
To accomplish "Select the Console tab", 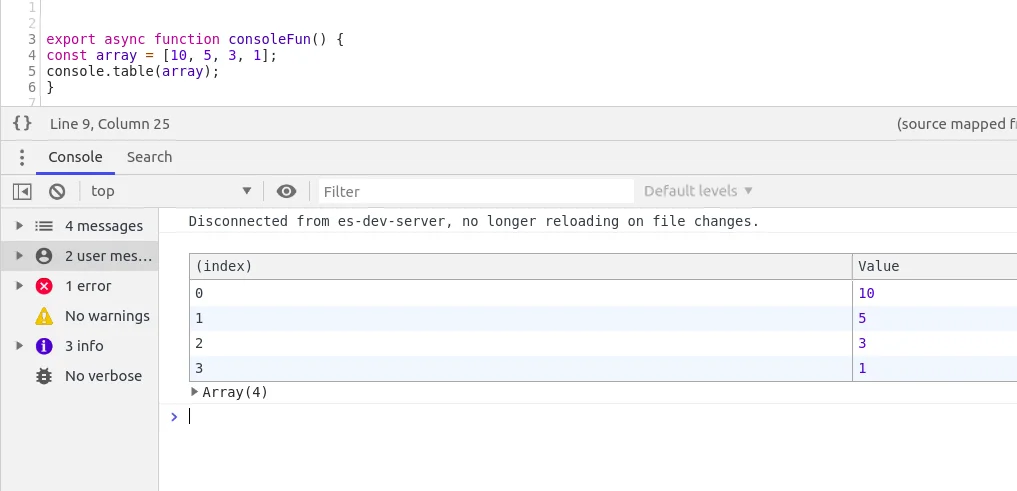I will tap(75, 157).
